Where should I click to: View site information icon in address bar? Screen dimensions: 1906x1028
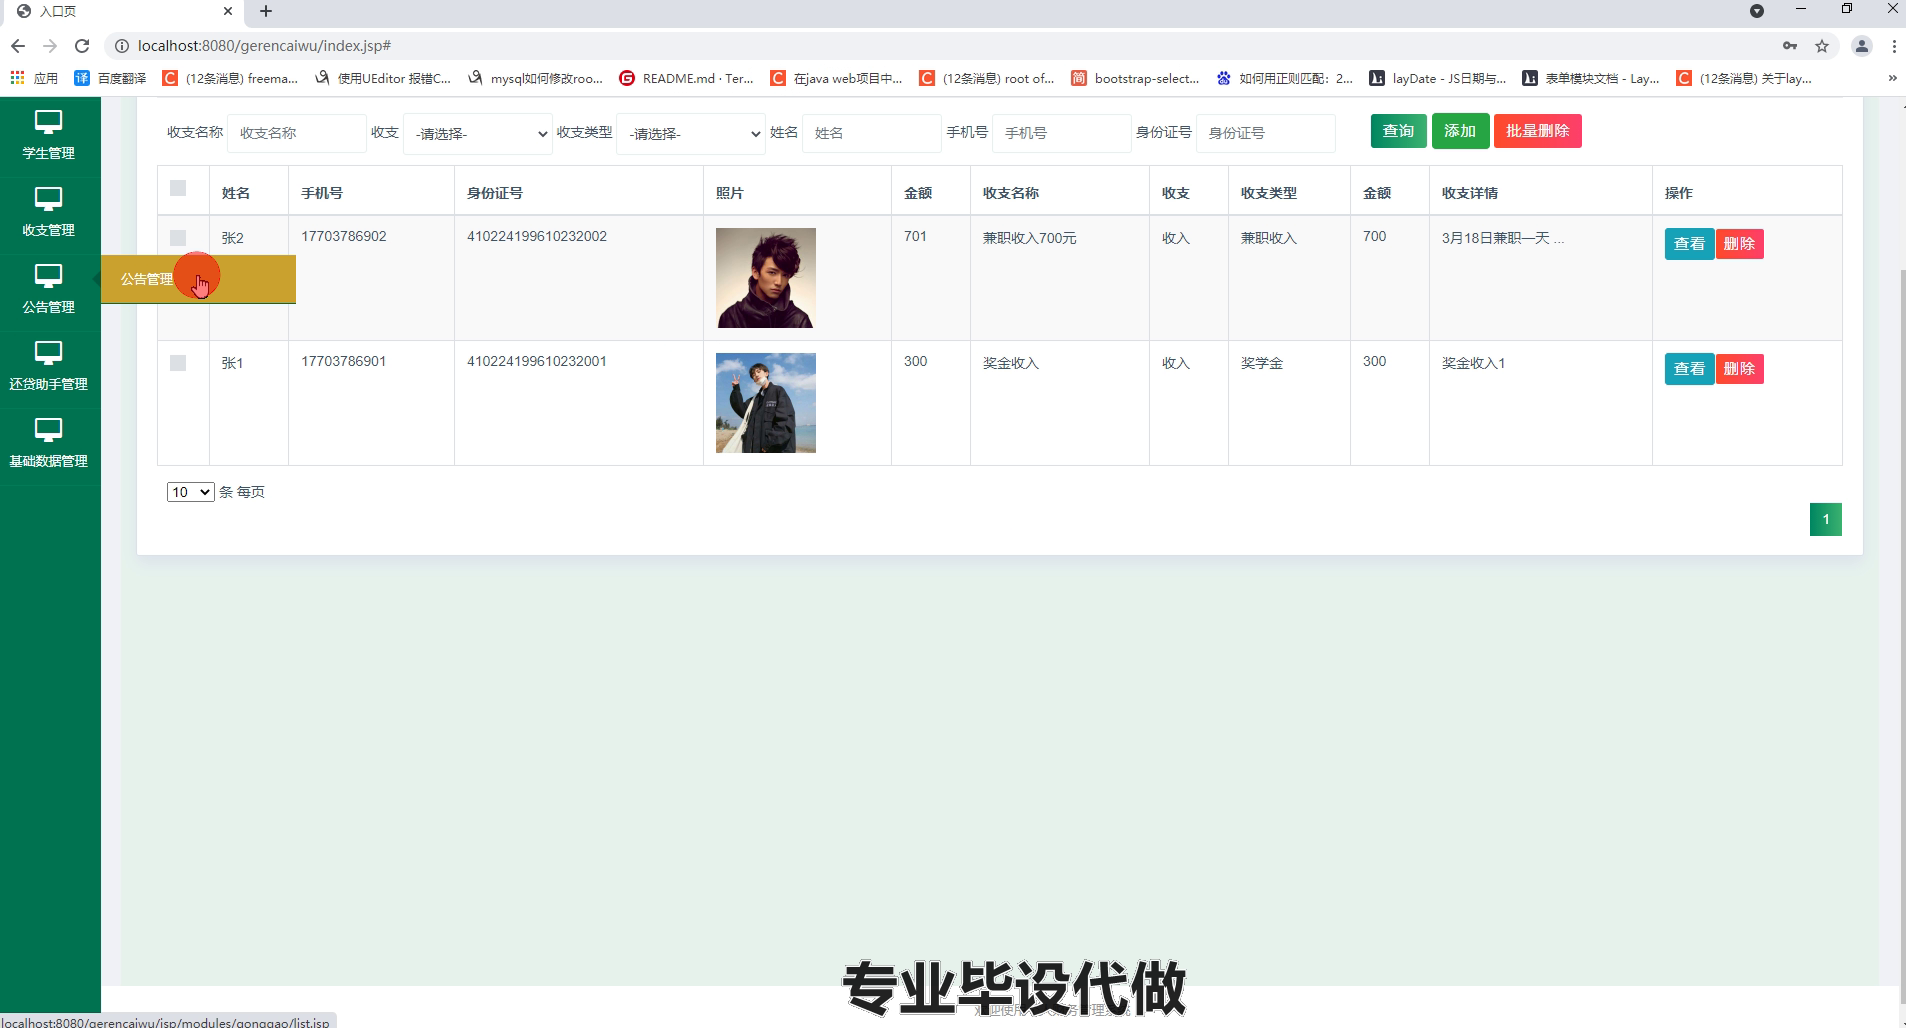pyautogui.click(x=121, y=46)
